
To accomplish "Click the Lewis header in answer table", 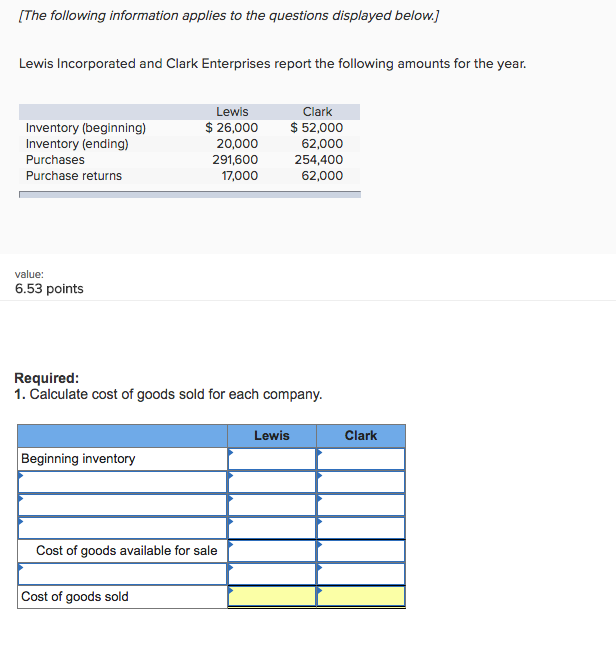I will click(272, 435).
